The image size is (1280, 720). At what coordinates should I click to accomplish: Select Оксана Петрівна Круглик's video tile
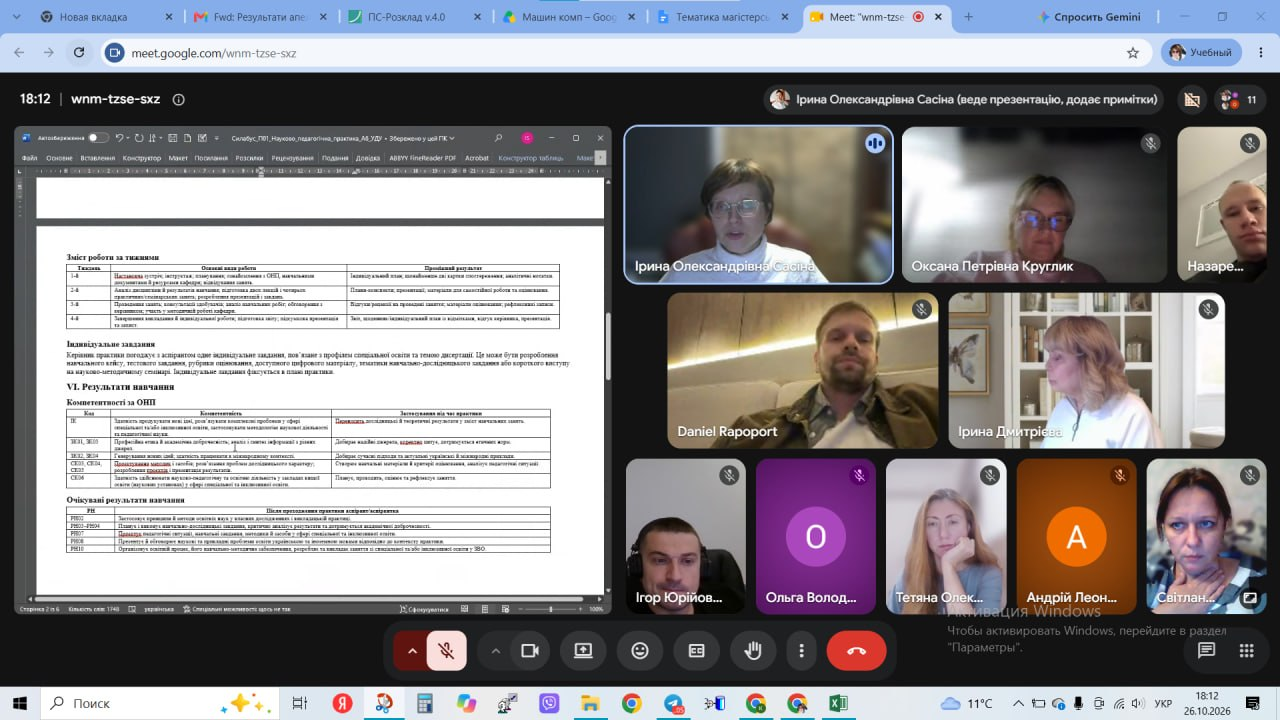pos(1034,205)
